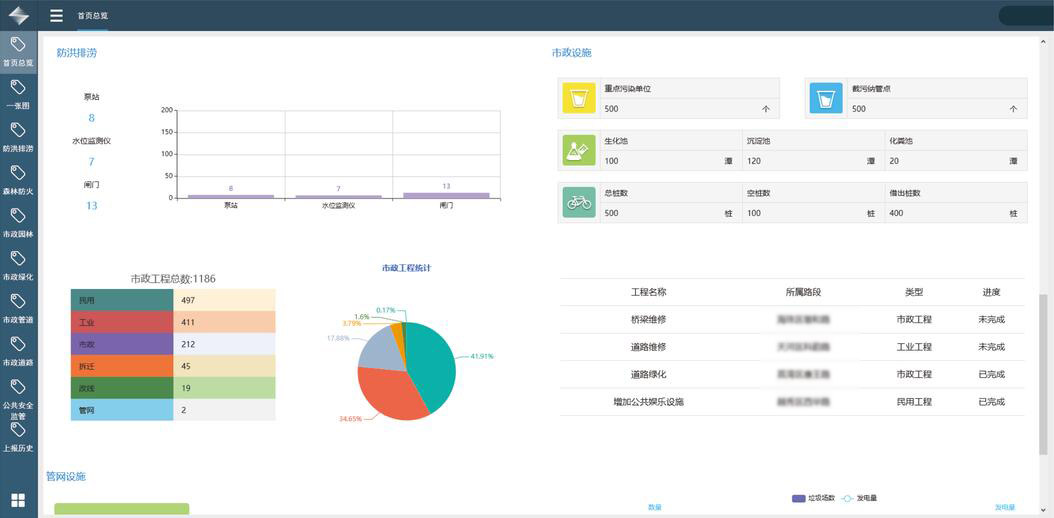Click the yellow 重点污染单位 cup icon
This screenshot has height=518, width=1054.
click(578, 99)
